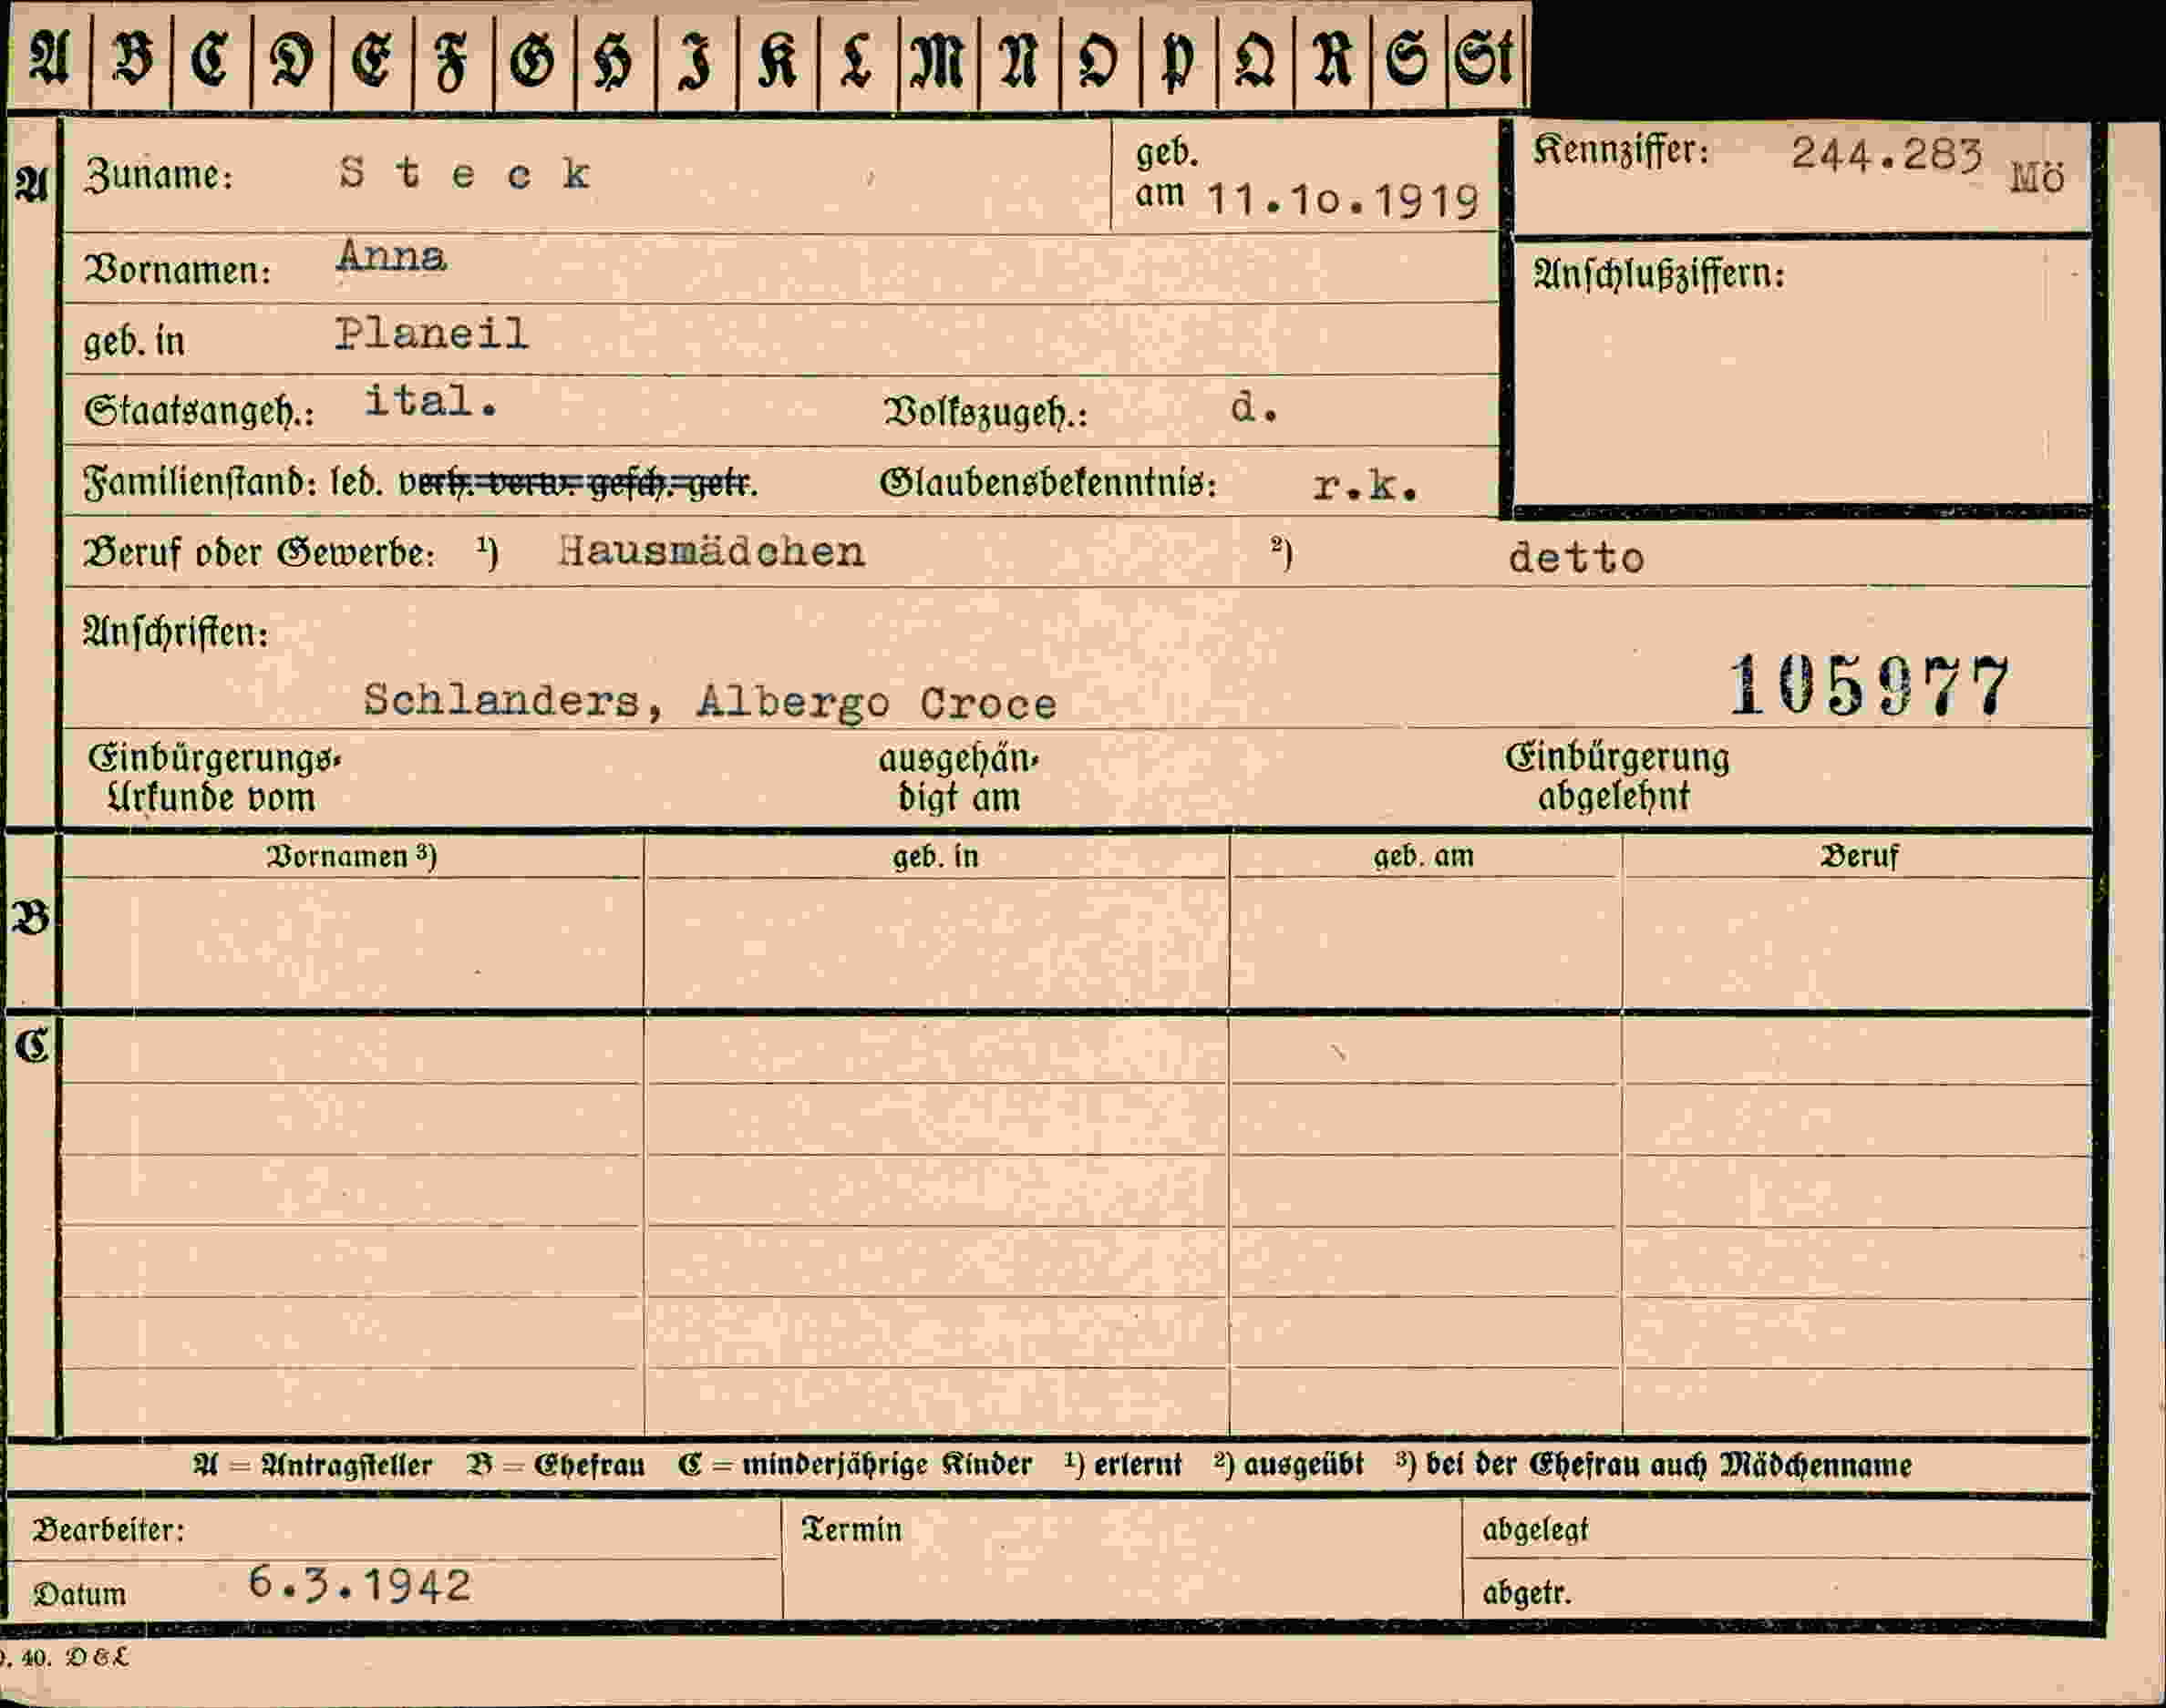The height and width of the screenshot is (1708, 2166).
Task: Click the 'Vornamen ³)' column header
Action: (351, 856)
